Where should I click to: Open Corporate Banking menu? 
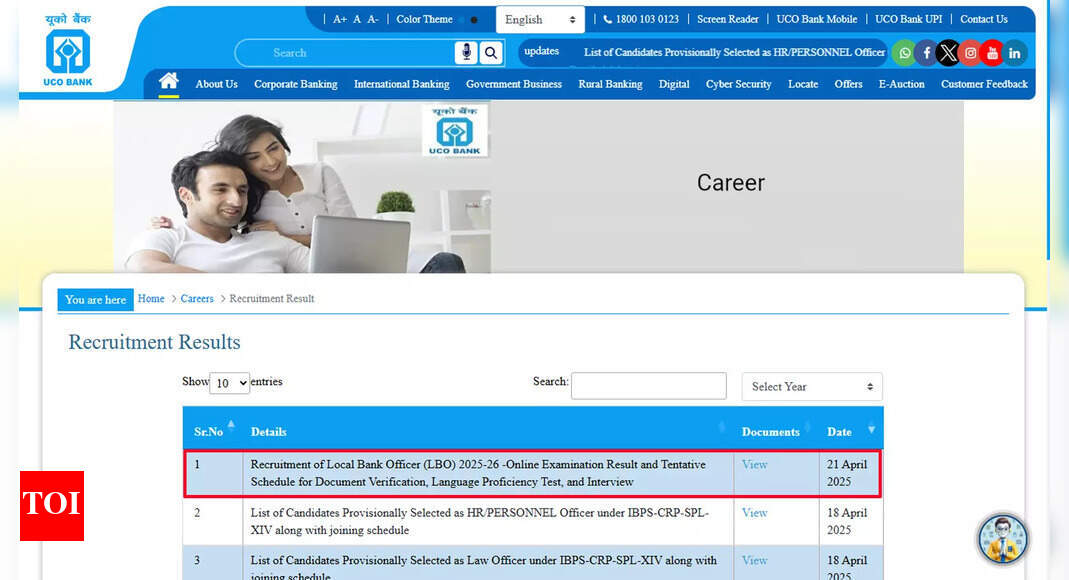(x=295, y=84)
